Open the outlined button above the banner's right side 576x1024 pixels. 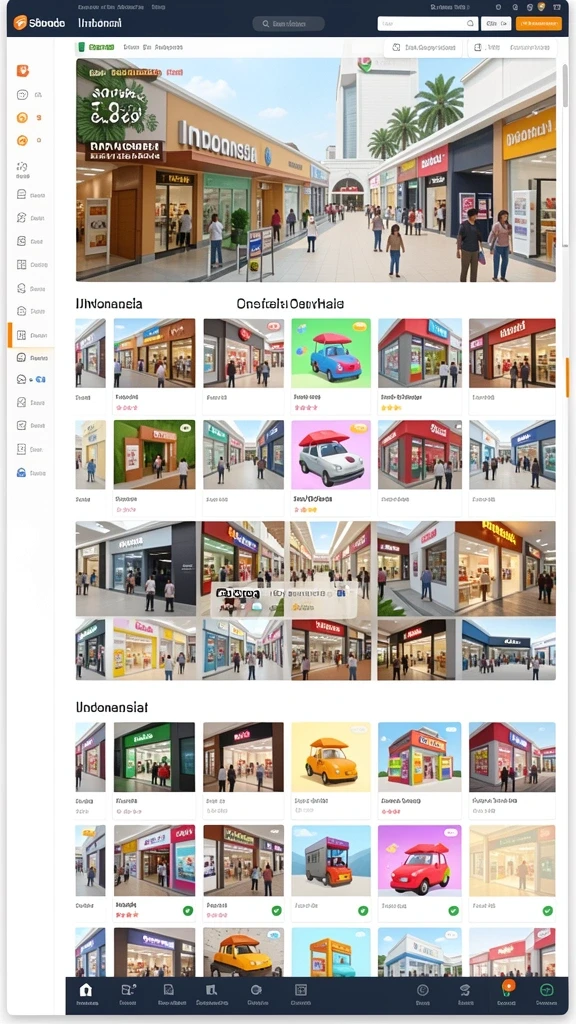click(x=423, y=48)
